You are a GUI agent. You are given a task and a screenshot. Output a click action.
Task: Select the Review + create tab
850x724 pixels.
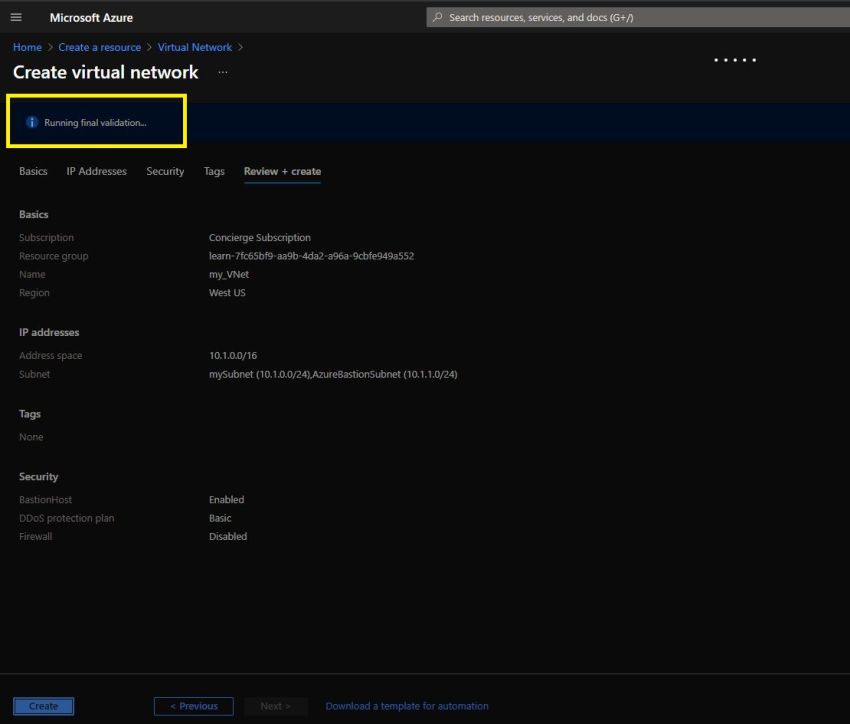coord(281,171)
